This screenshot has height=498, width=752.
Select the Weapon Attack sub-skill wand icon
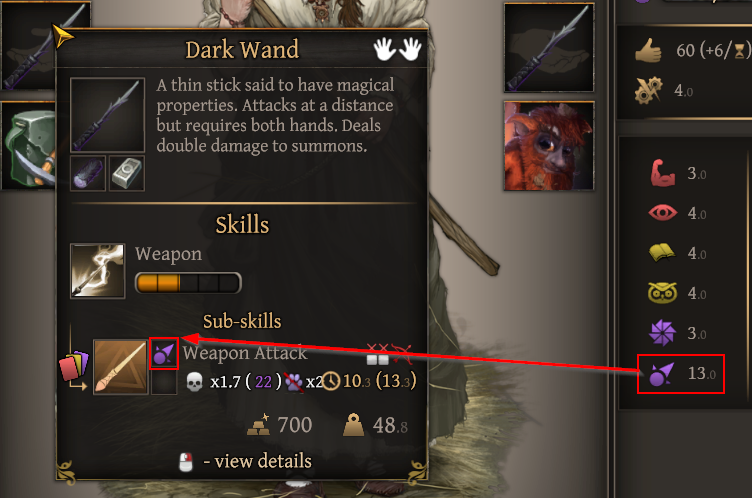point(120,367)
